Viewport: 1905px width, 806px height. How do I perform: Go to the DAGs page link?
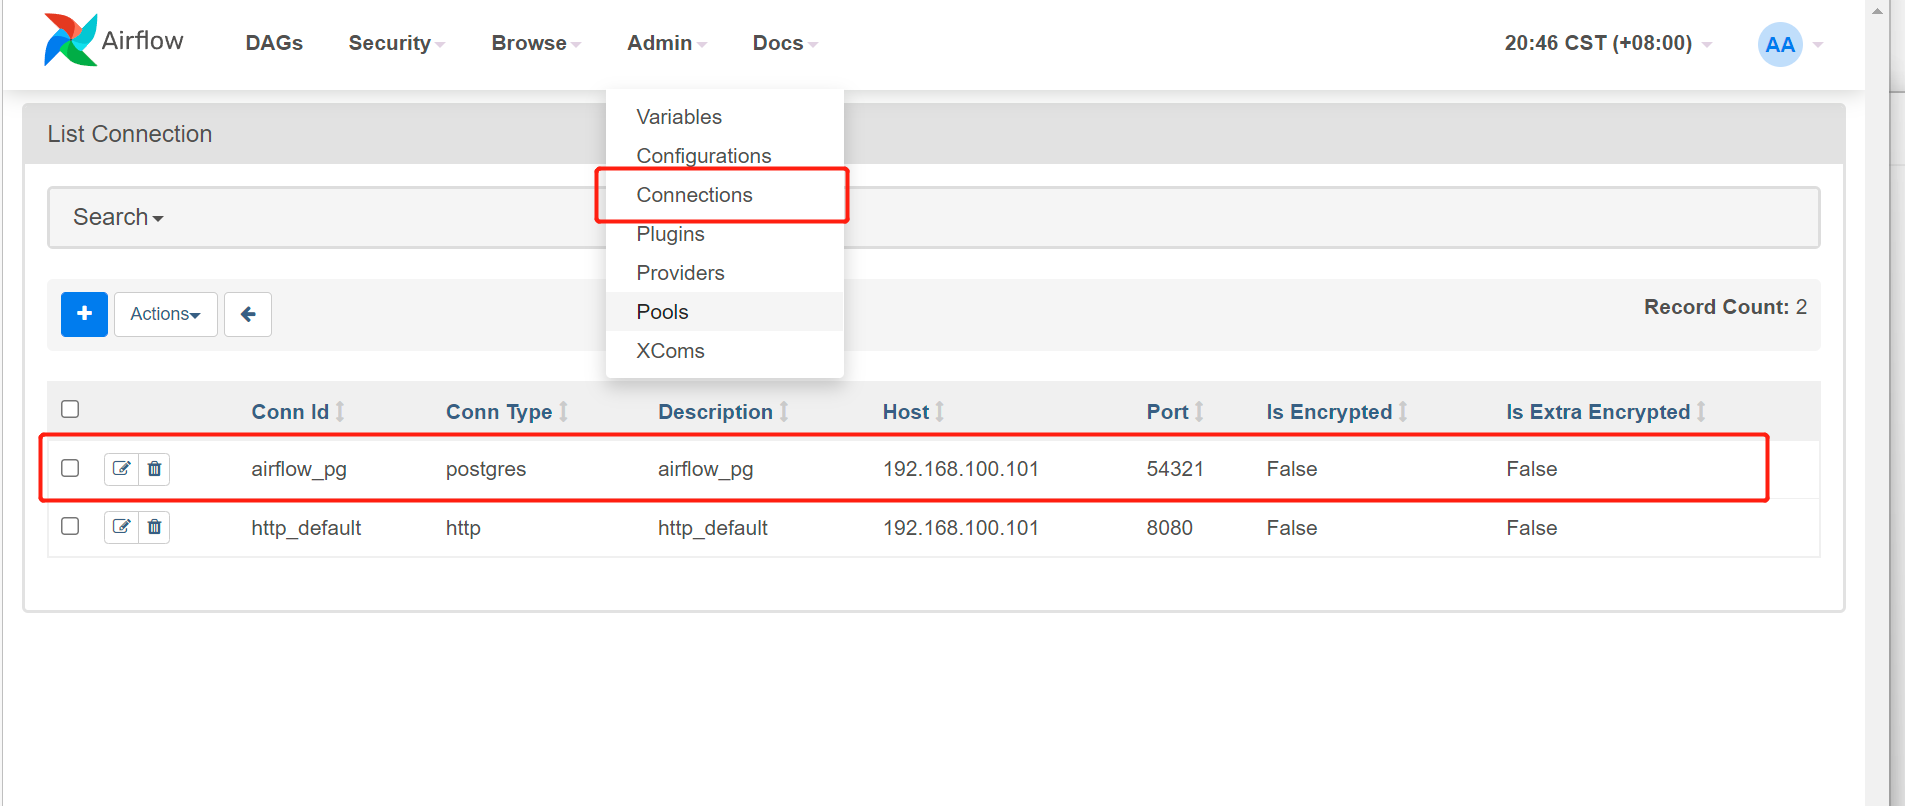point(274,43)
